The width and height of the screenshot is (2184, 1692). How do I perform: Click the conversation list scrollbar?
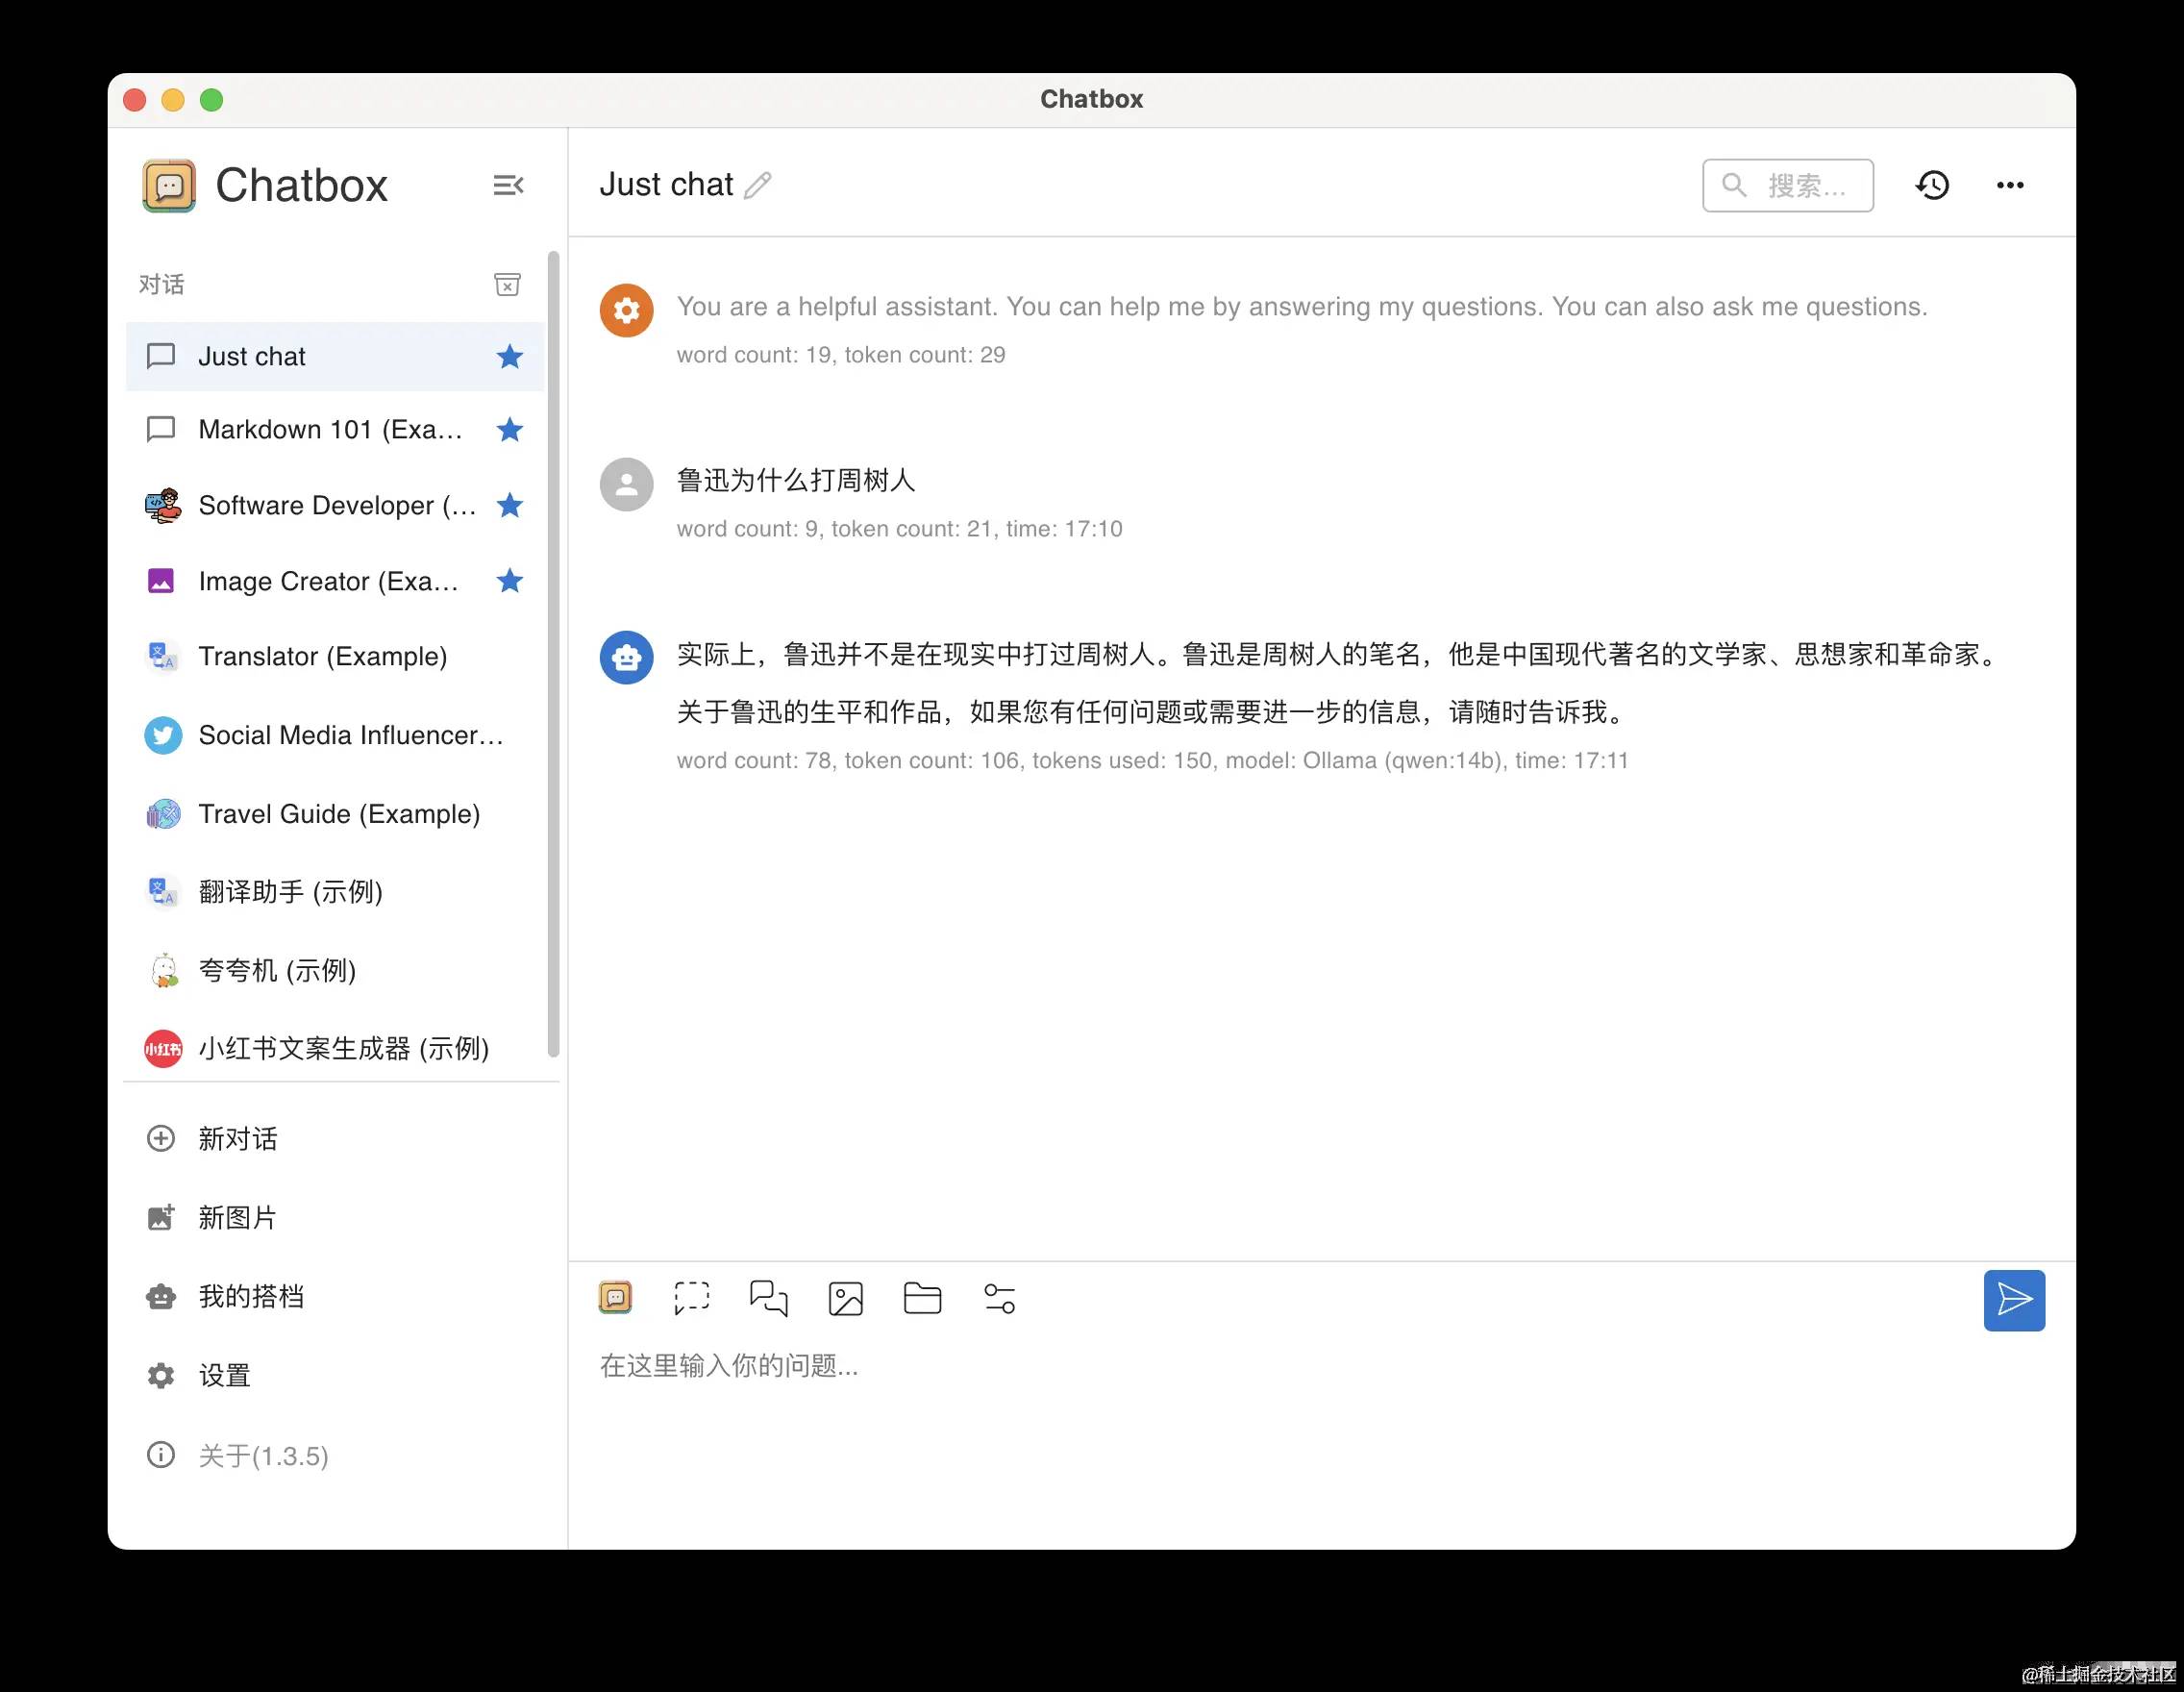point(553,653)
